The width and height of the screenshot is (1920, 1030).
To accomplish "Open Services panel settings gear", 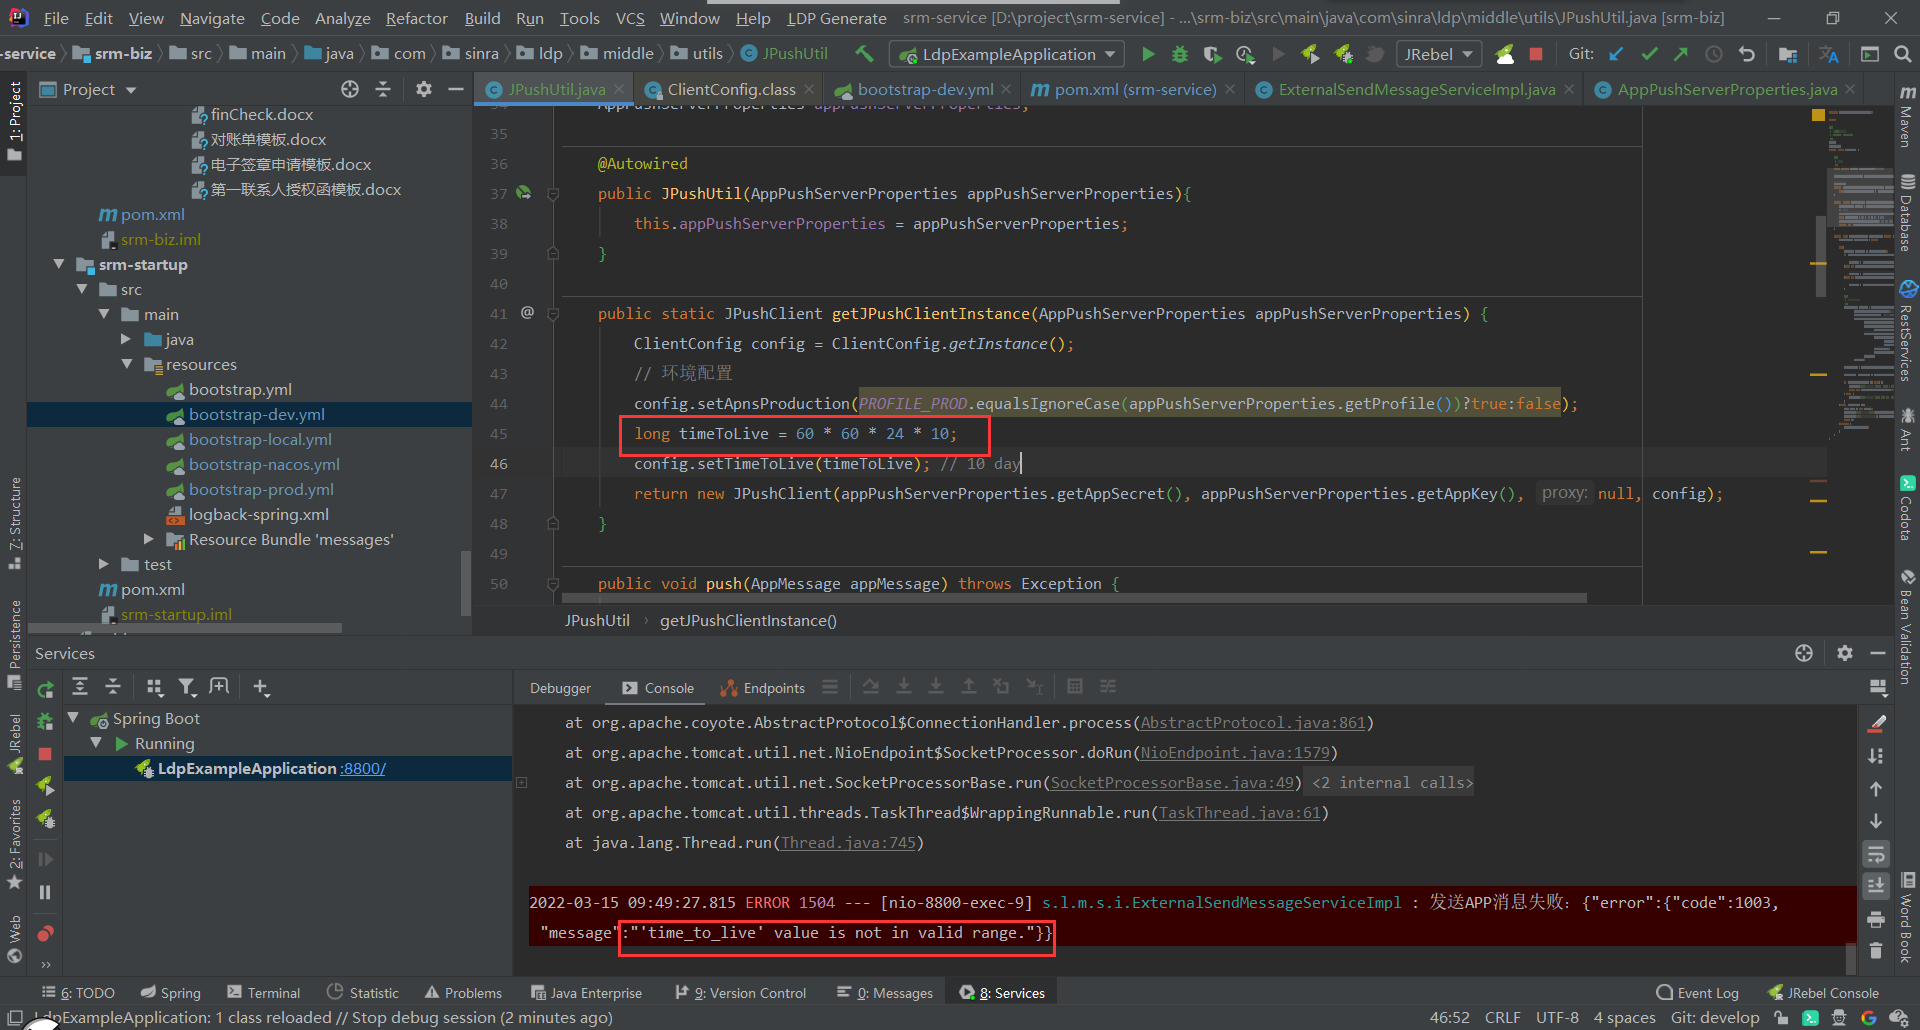I will click(1845, 653).
